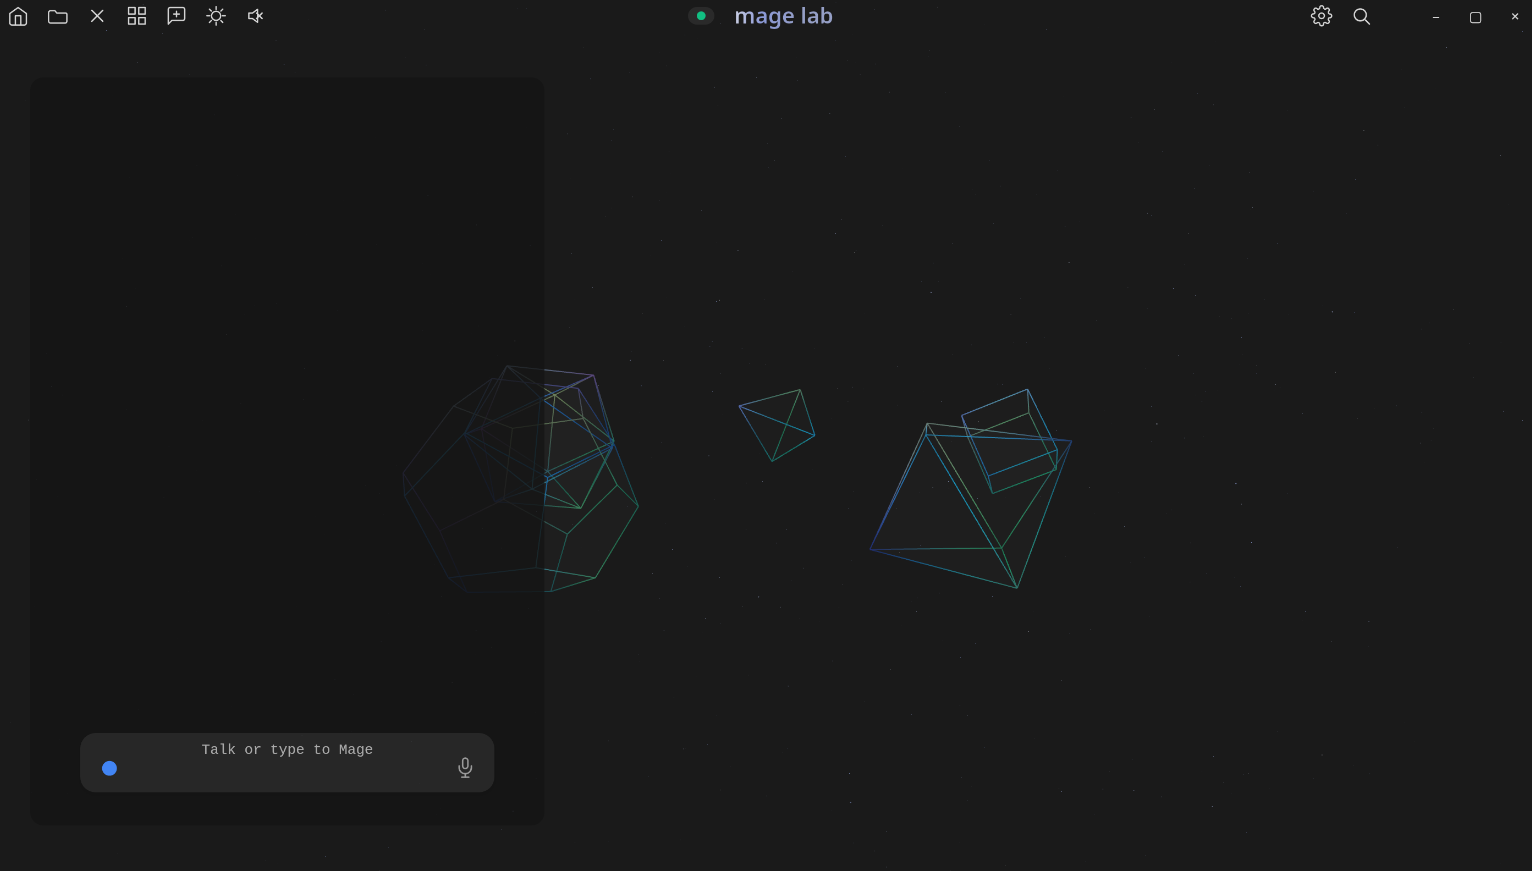Screen dimensions: 1532x871
Task: Maximize the mage lab window
Action: 1475,17
